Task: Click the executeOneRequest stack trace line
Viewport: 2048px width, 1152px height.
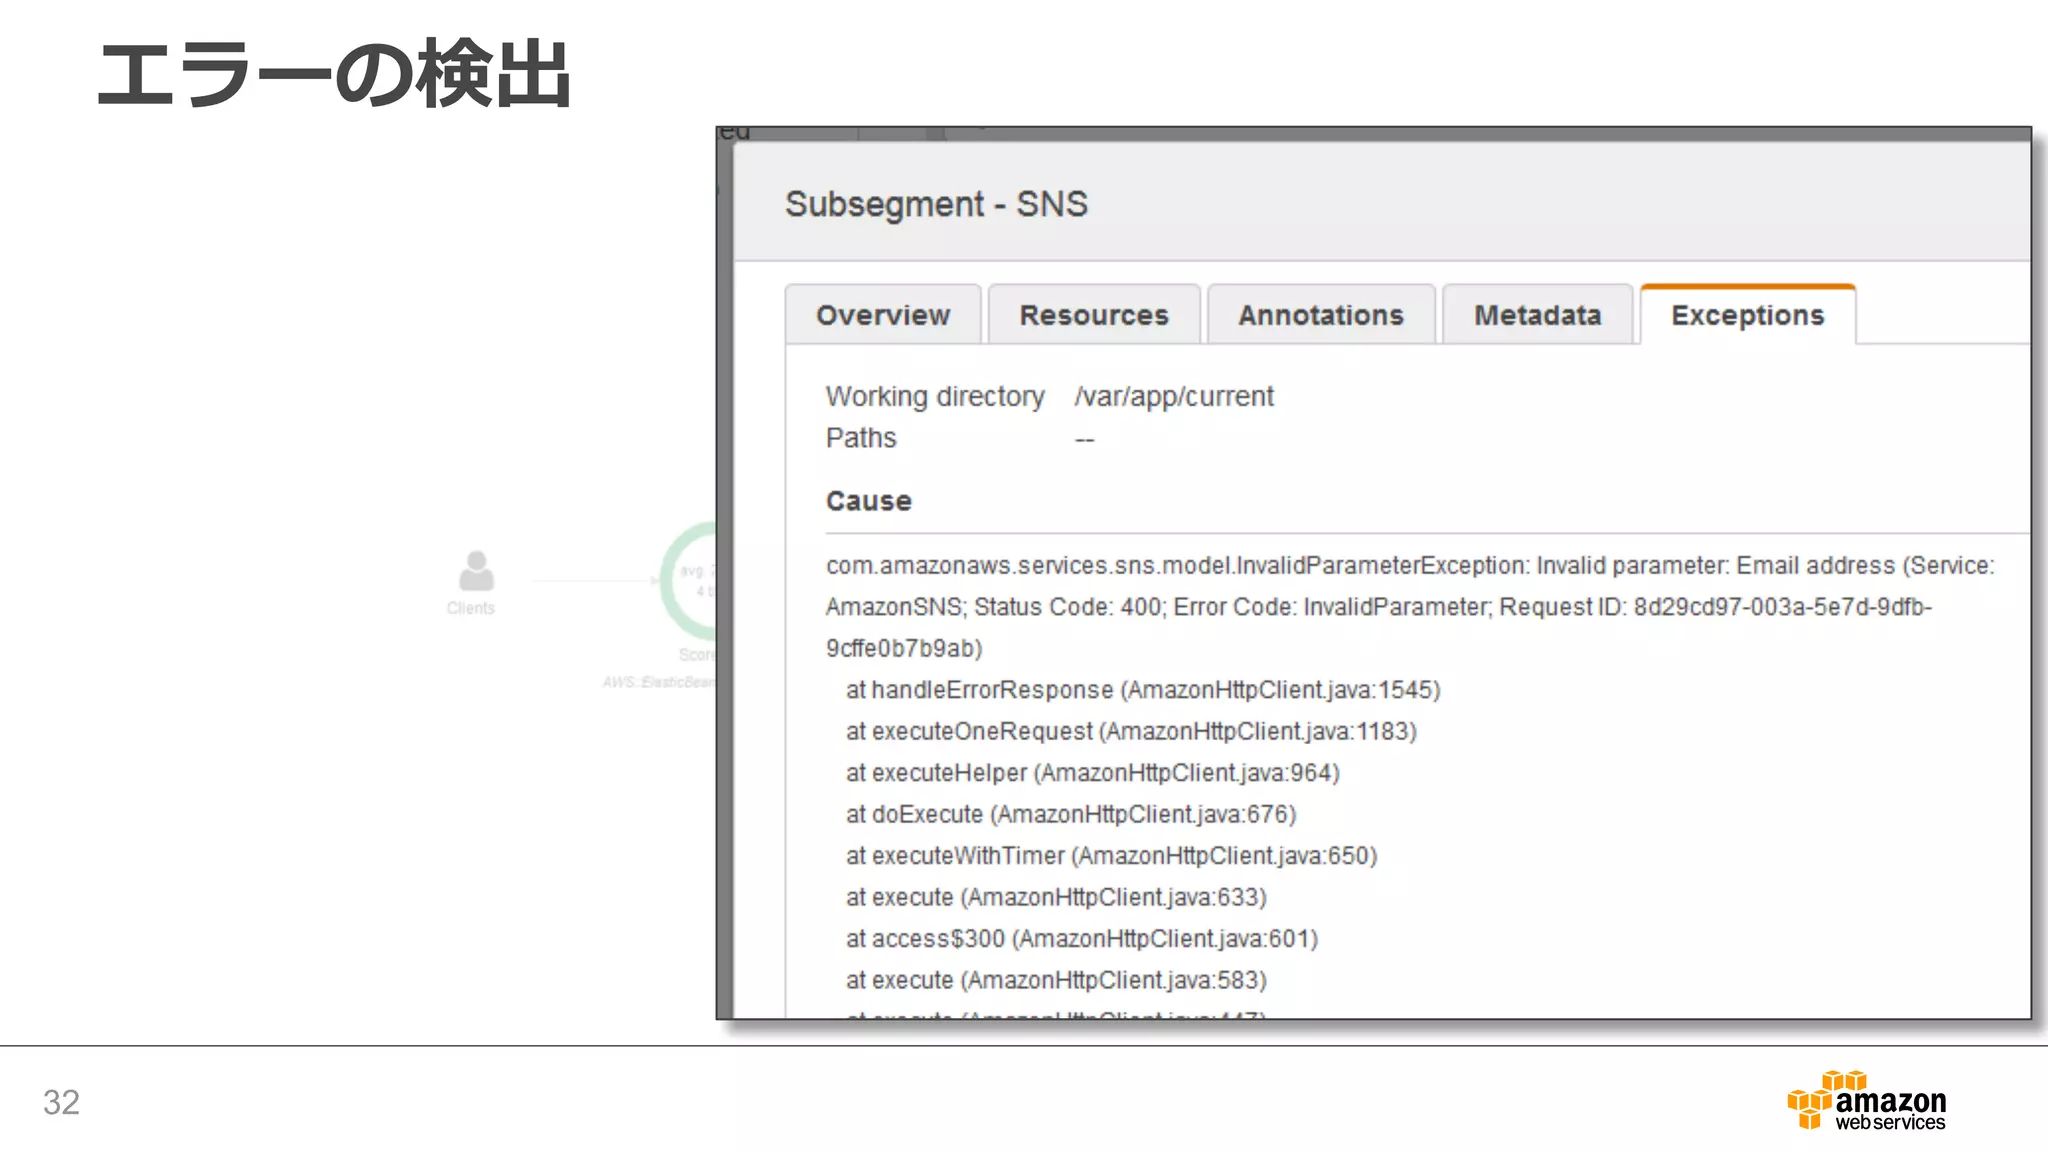Action: (x=1131, y=732)
